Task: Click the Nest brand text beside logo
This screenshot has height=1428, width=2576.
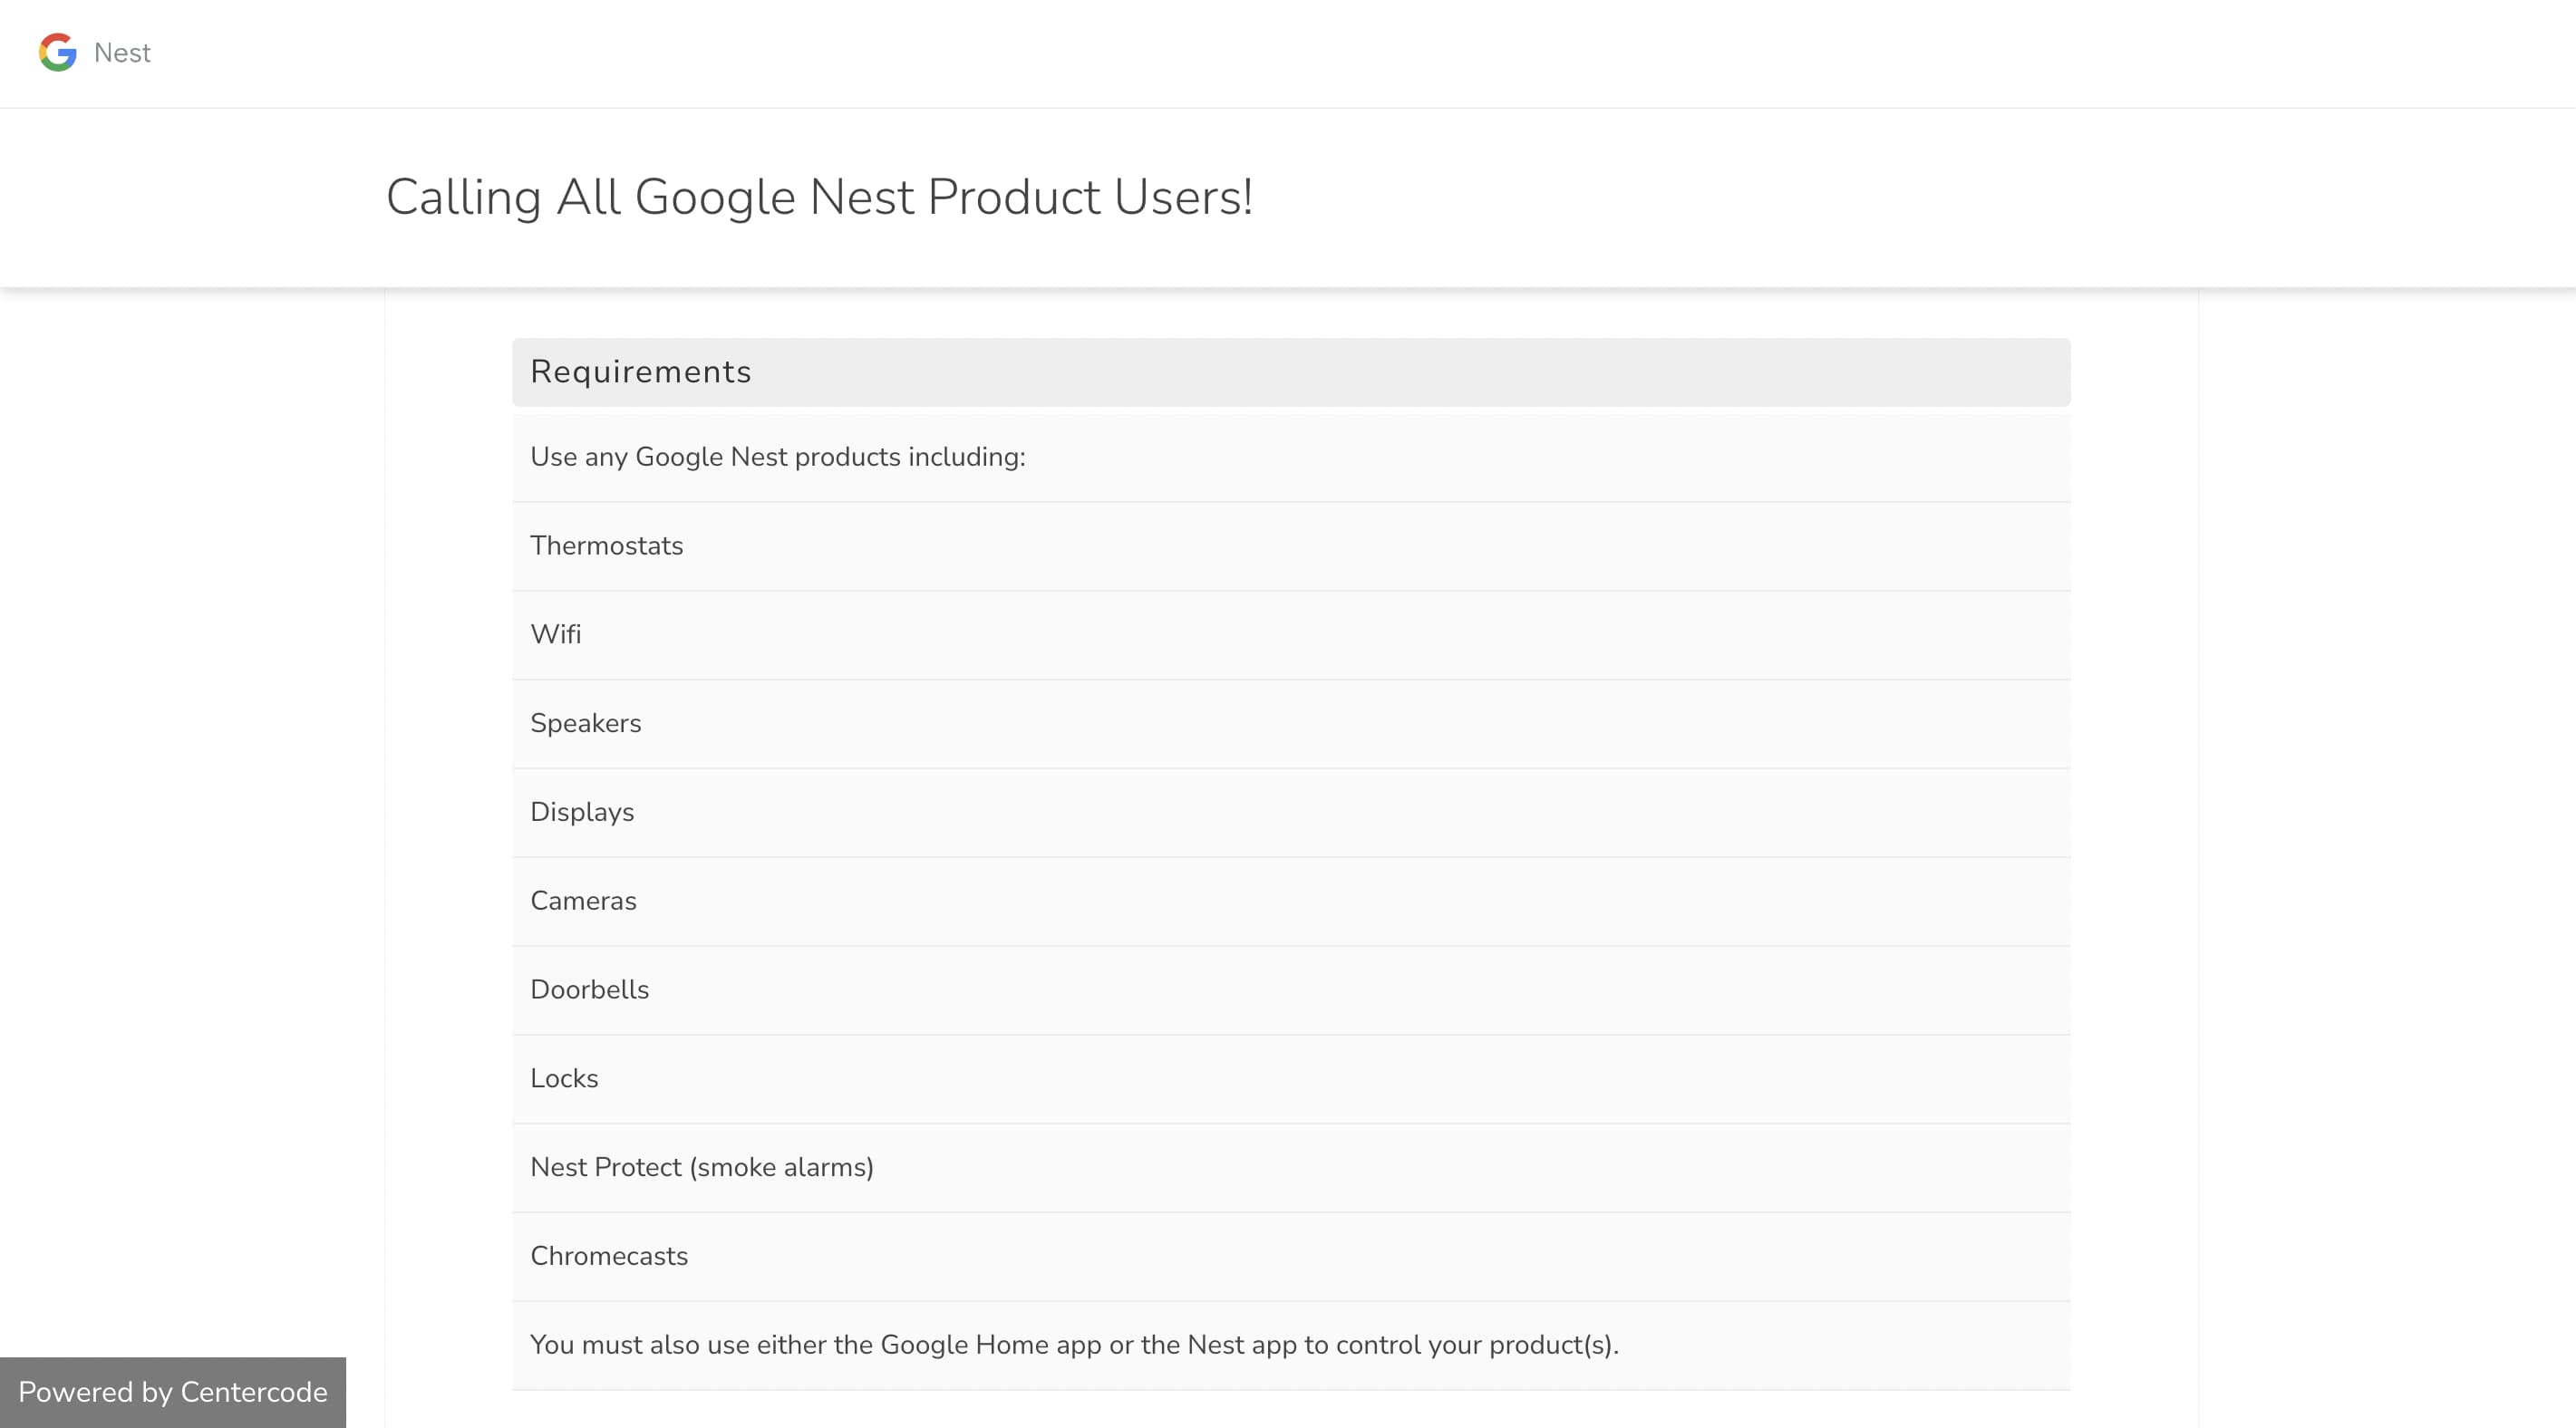Action: coord(122,53)
